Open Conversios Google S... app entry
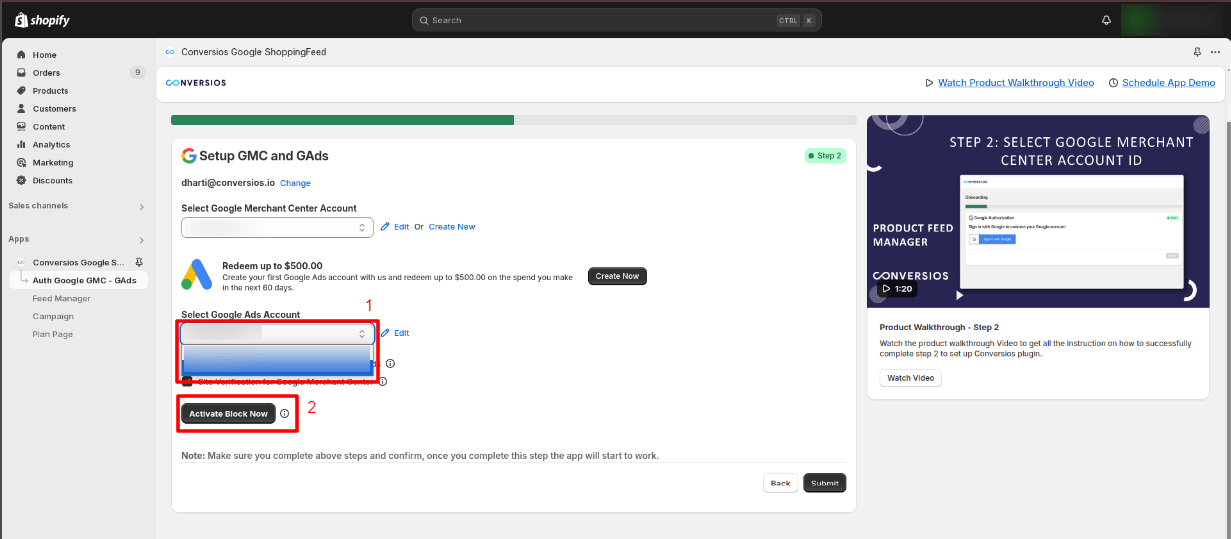The width and height of the screenshot is (1231, 539). pyautogui.click(x=78, y=262)
